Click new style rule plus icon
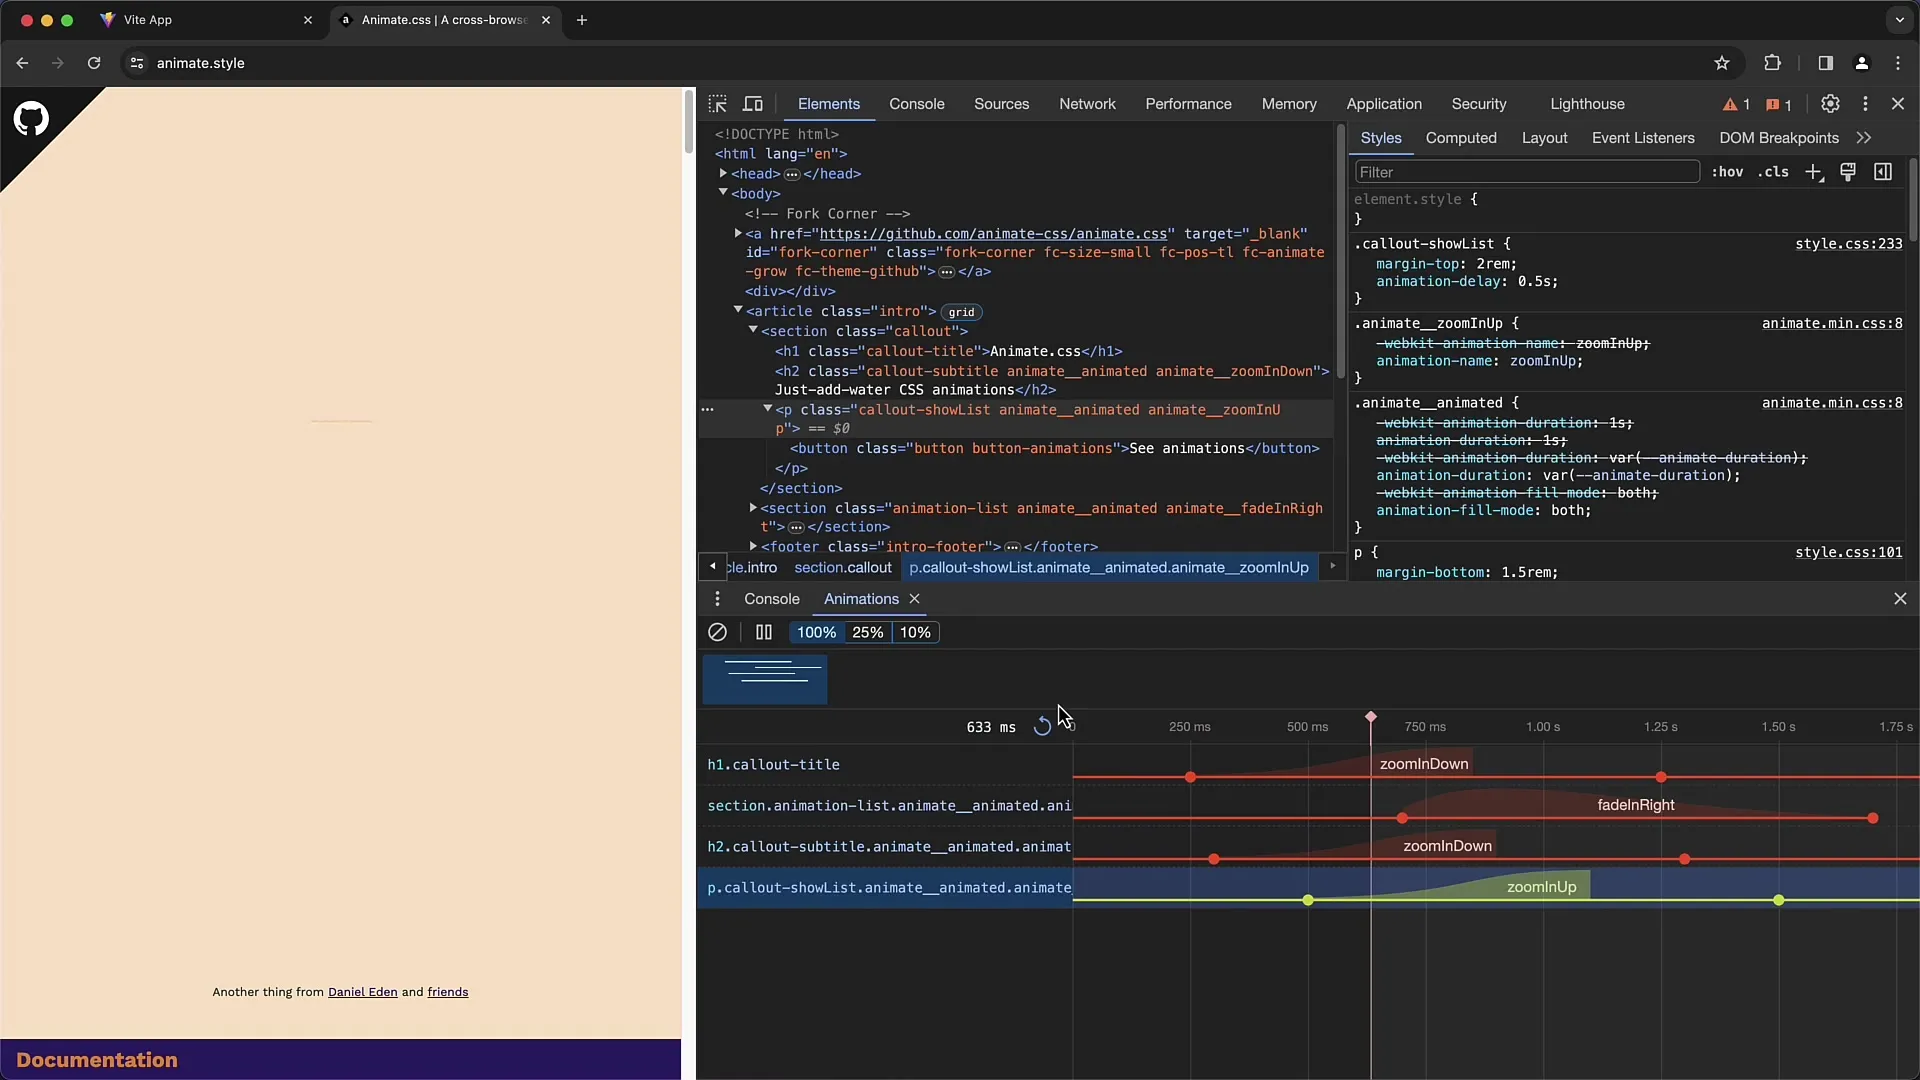This screenshot has height=1080, width=1920. pos(1813,172)
